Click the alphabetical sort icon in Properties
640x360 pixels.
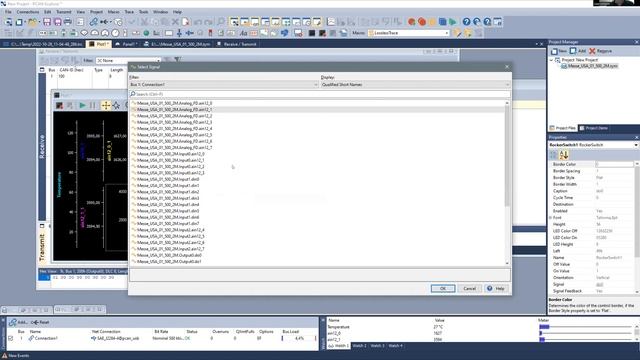coord(564,155)
